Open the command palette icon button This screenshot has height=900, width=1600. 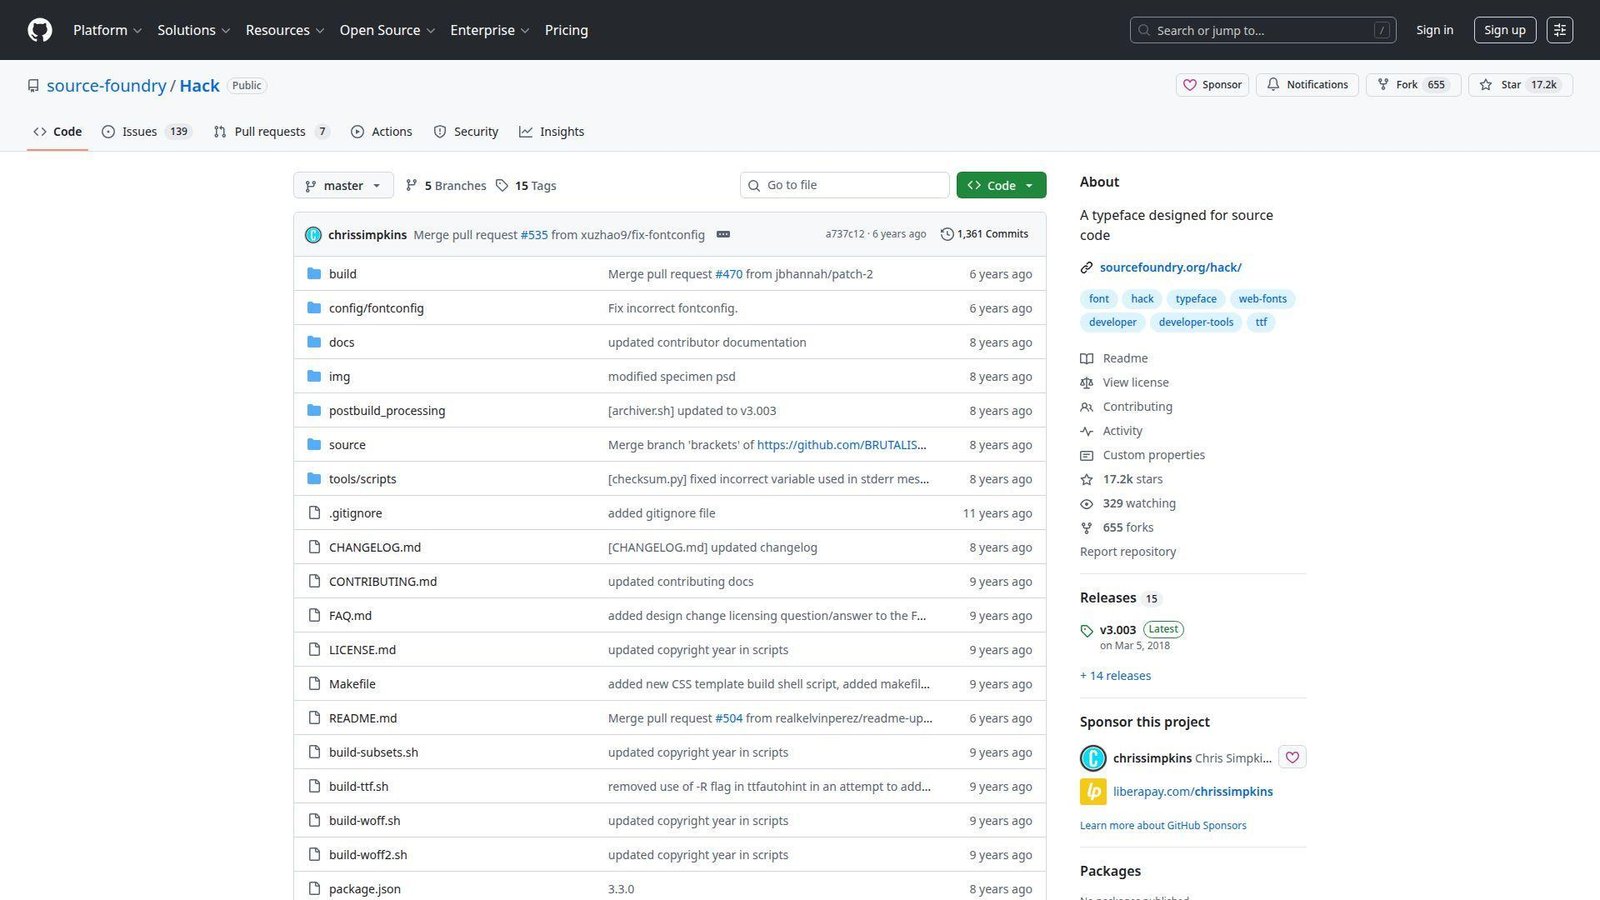click(x=1560, y=30)
